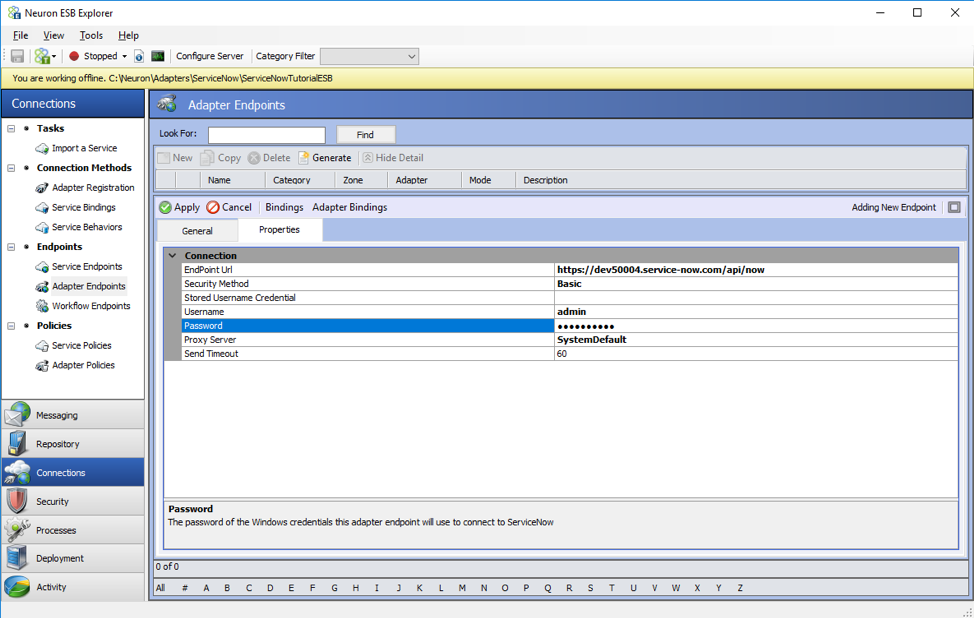
Task: Click the EndPoint Url value field
Action: pyautogui.click(x=756, y=270)
